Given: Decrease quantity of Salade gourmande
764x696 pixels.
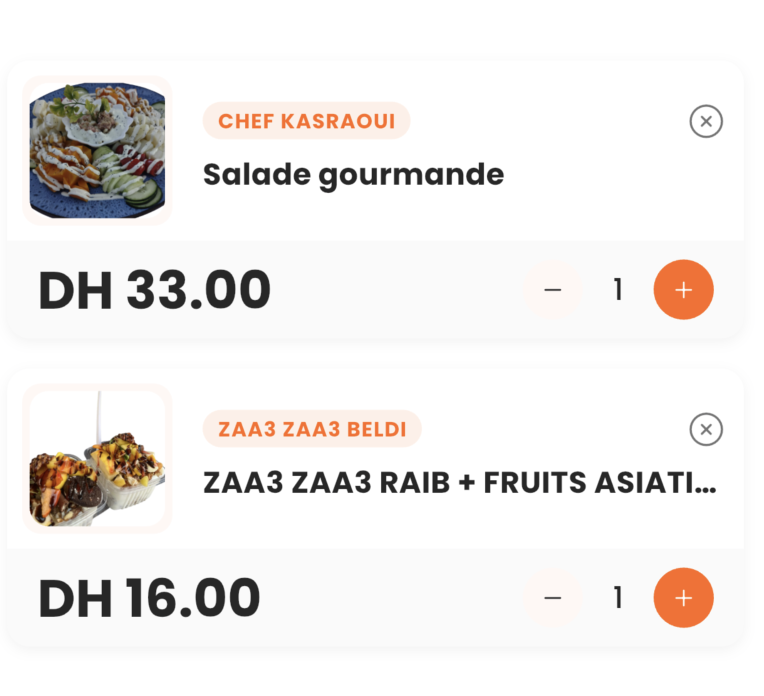Looking at the screenshot, I should [553, 290].
